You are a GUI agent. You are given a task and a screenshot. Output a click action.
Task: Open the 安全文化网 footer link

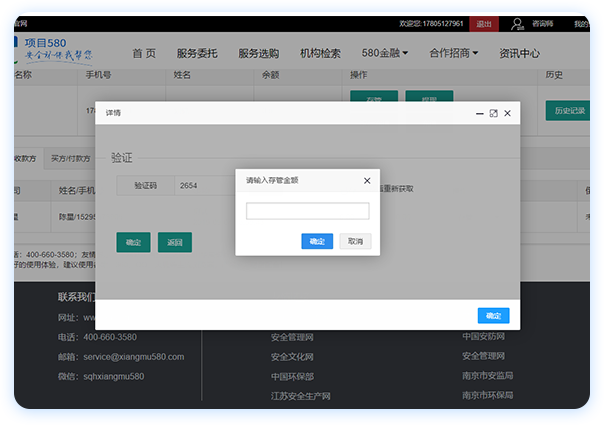pyautogui.click(x=292, y=357)
